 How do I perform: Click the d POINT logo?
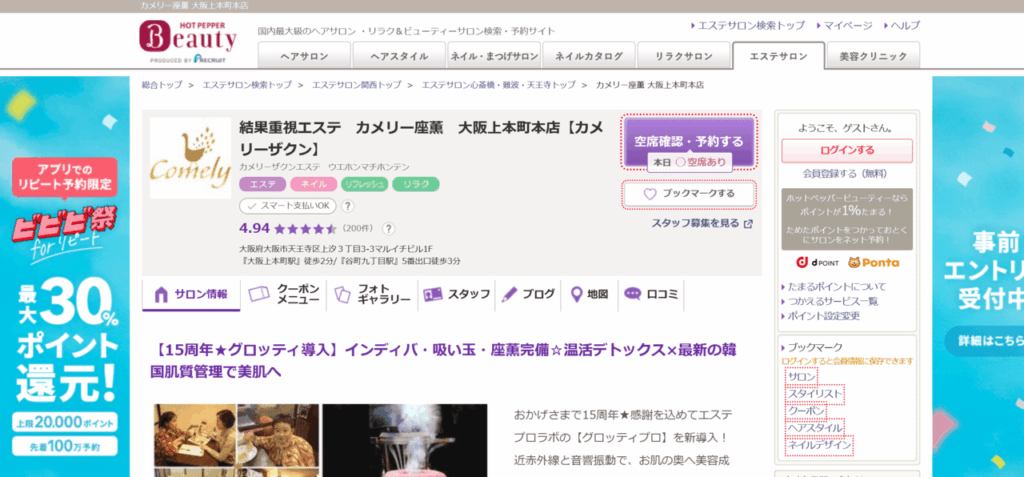(x=817, y=263)
